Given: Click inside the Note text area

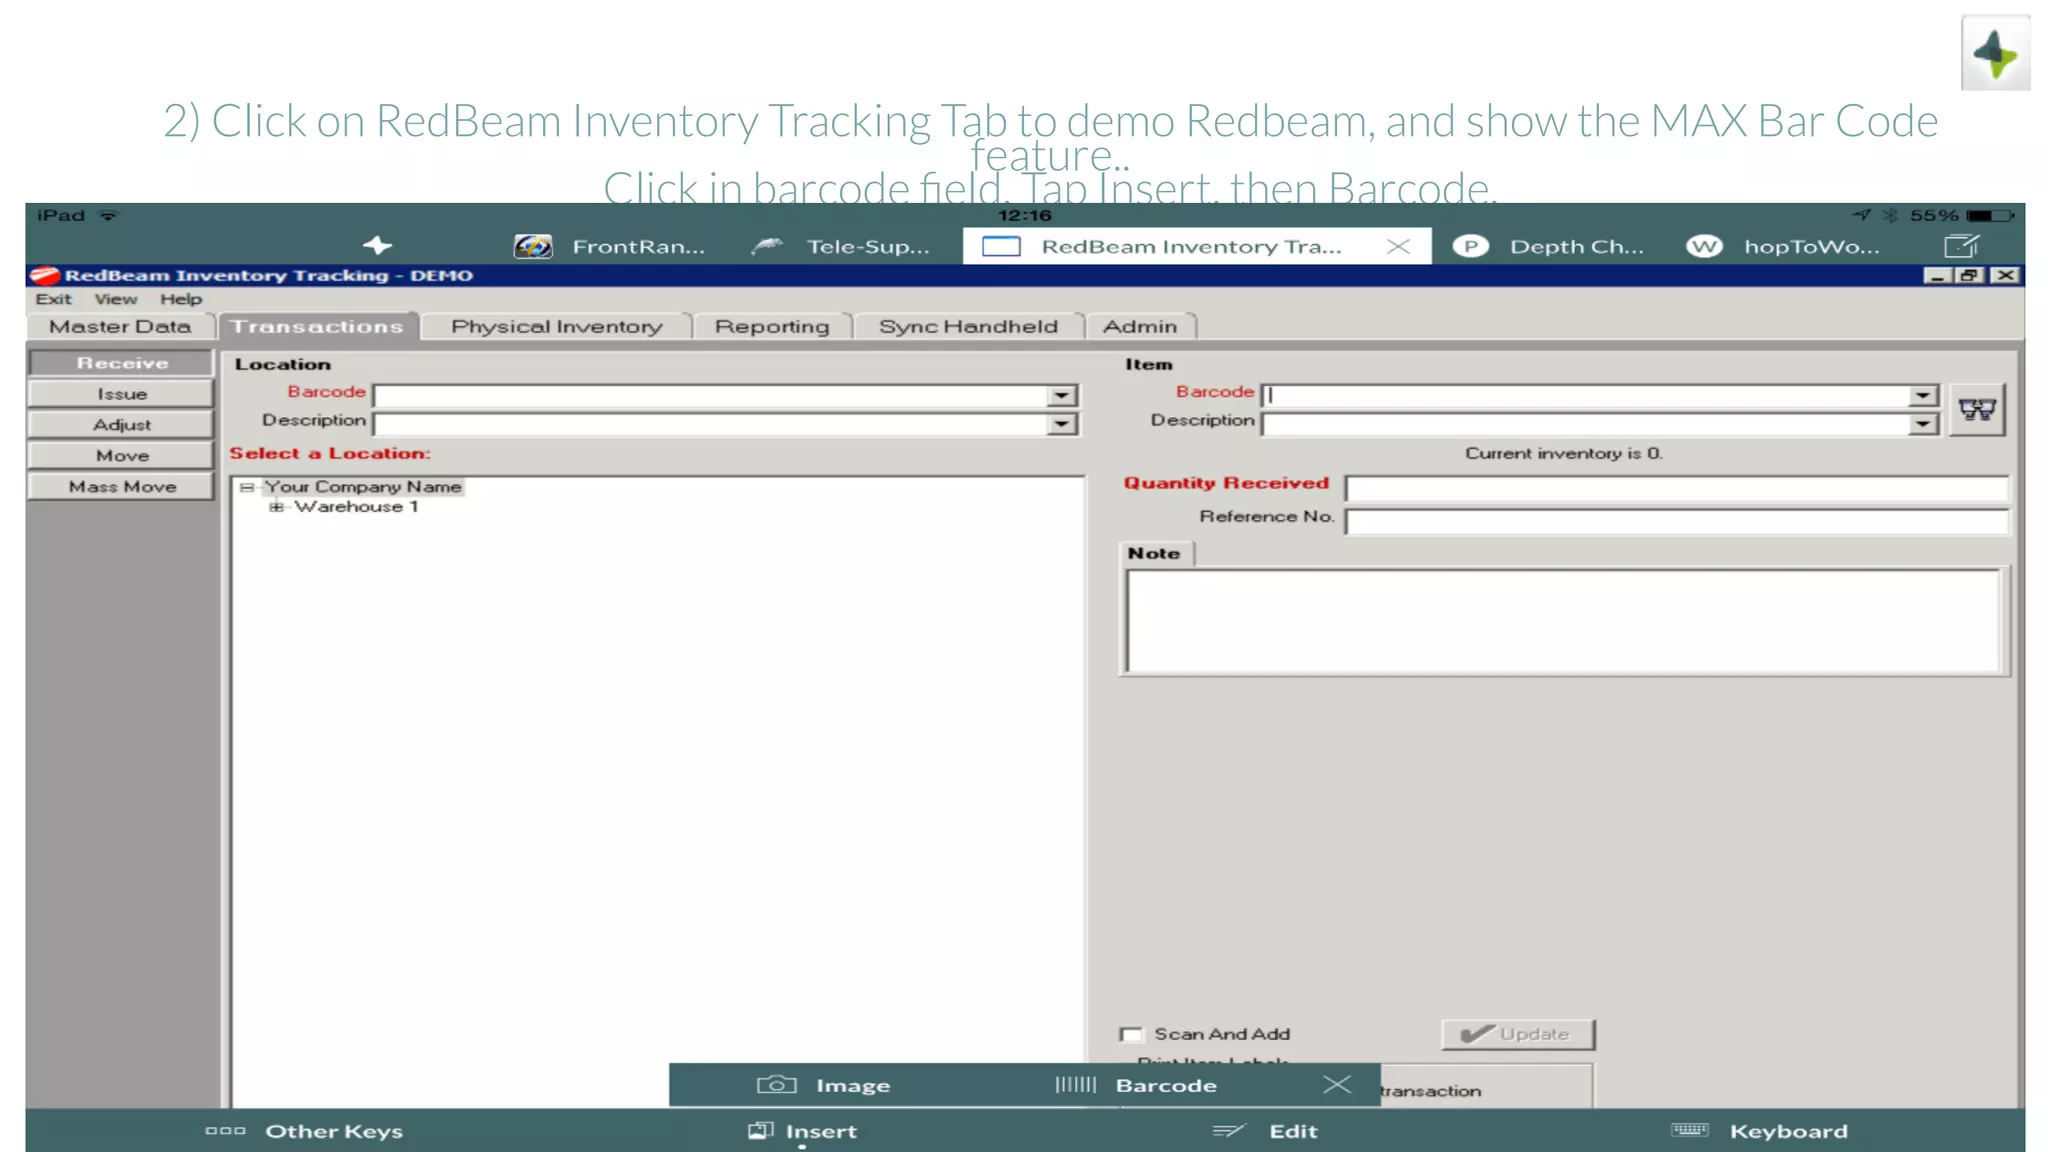Looking at the screenshot, I should (1562, 621).
